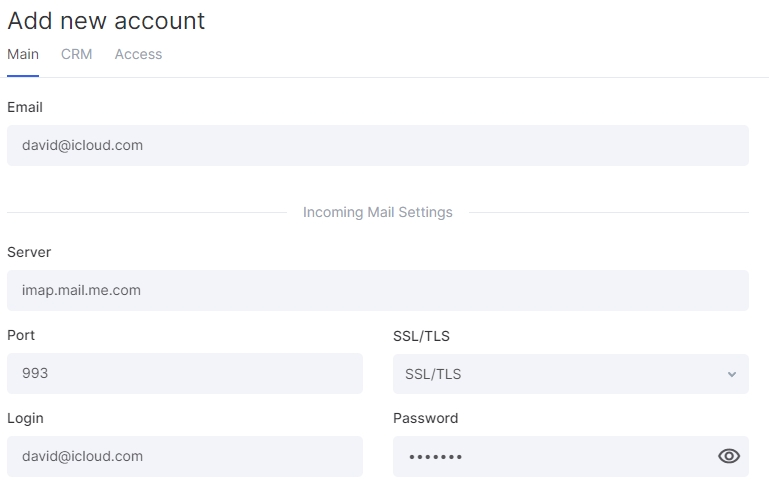The width and height of the screenshot is (769, 502).
Task: Reveal password with the eye icon
Action: 729,456
